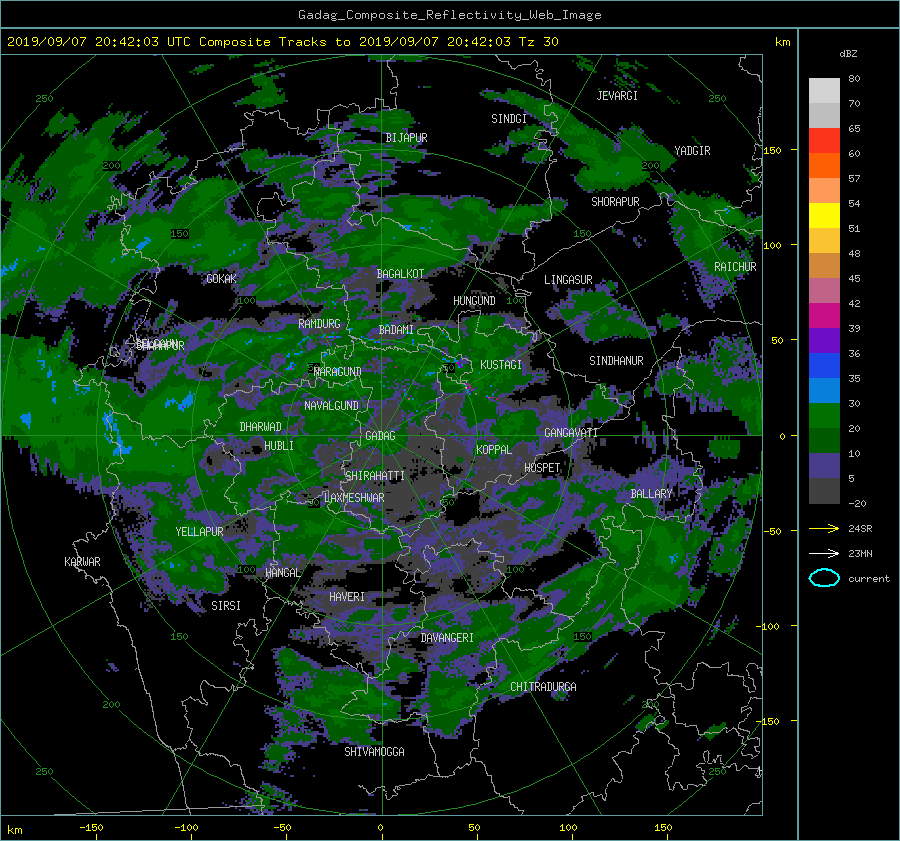Click the GADAG radar center label
900x841 pixels.
(x=380, y=436)
